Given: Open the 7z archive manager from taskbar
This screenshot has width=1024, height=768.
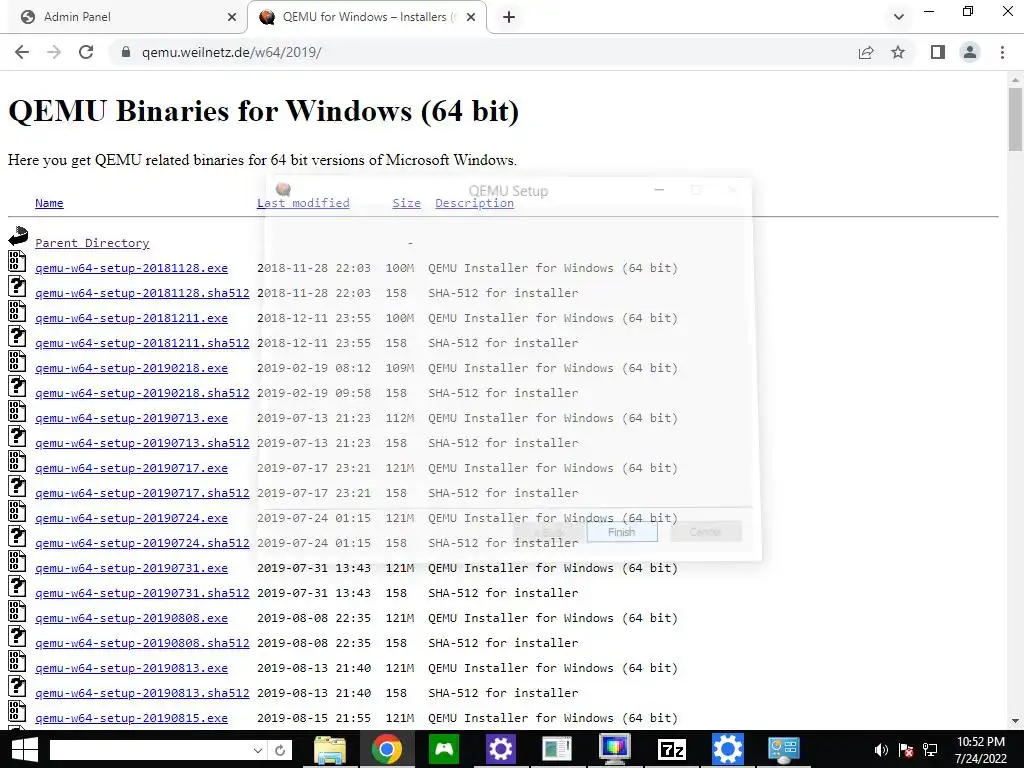Looking at the screenshot, I should (x=671, y=750).
